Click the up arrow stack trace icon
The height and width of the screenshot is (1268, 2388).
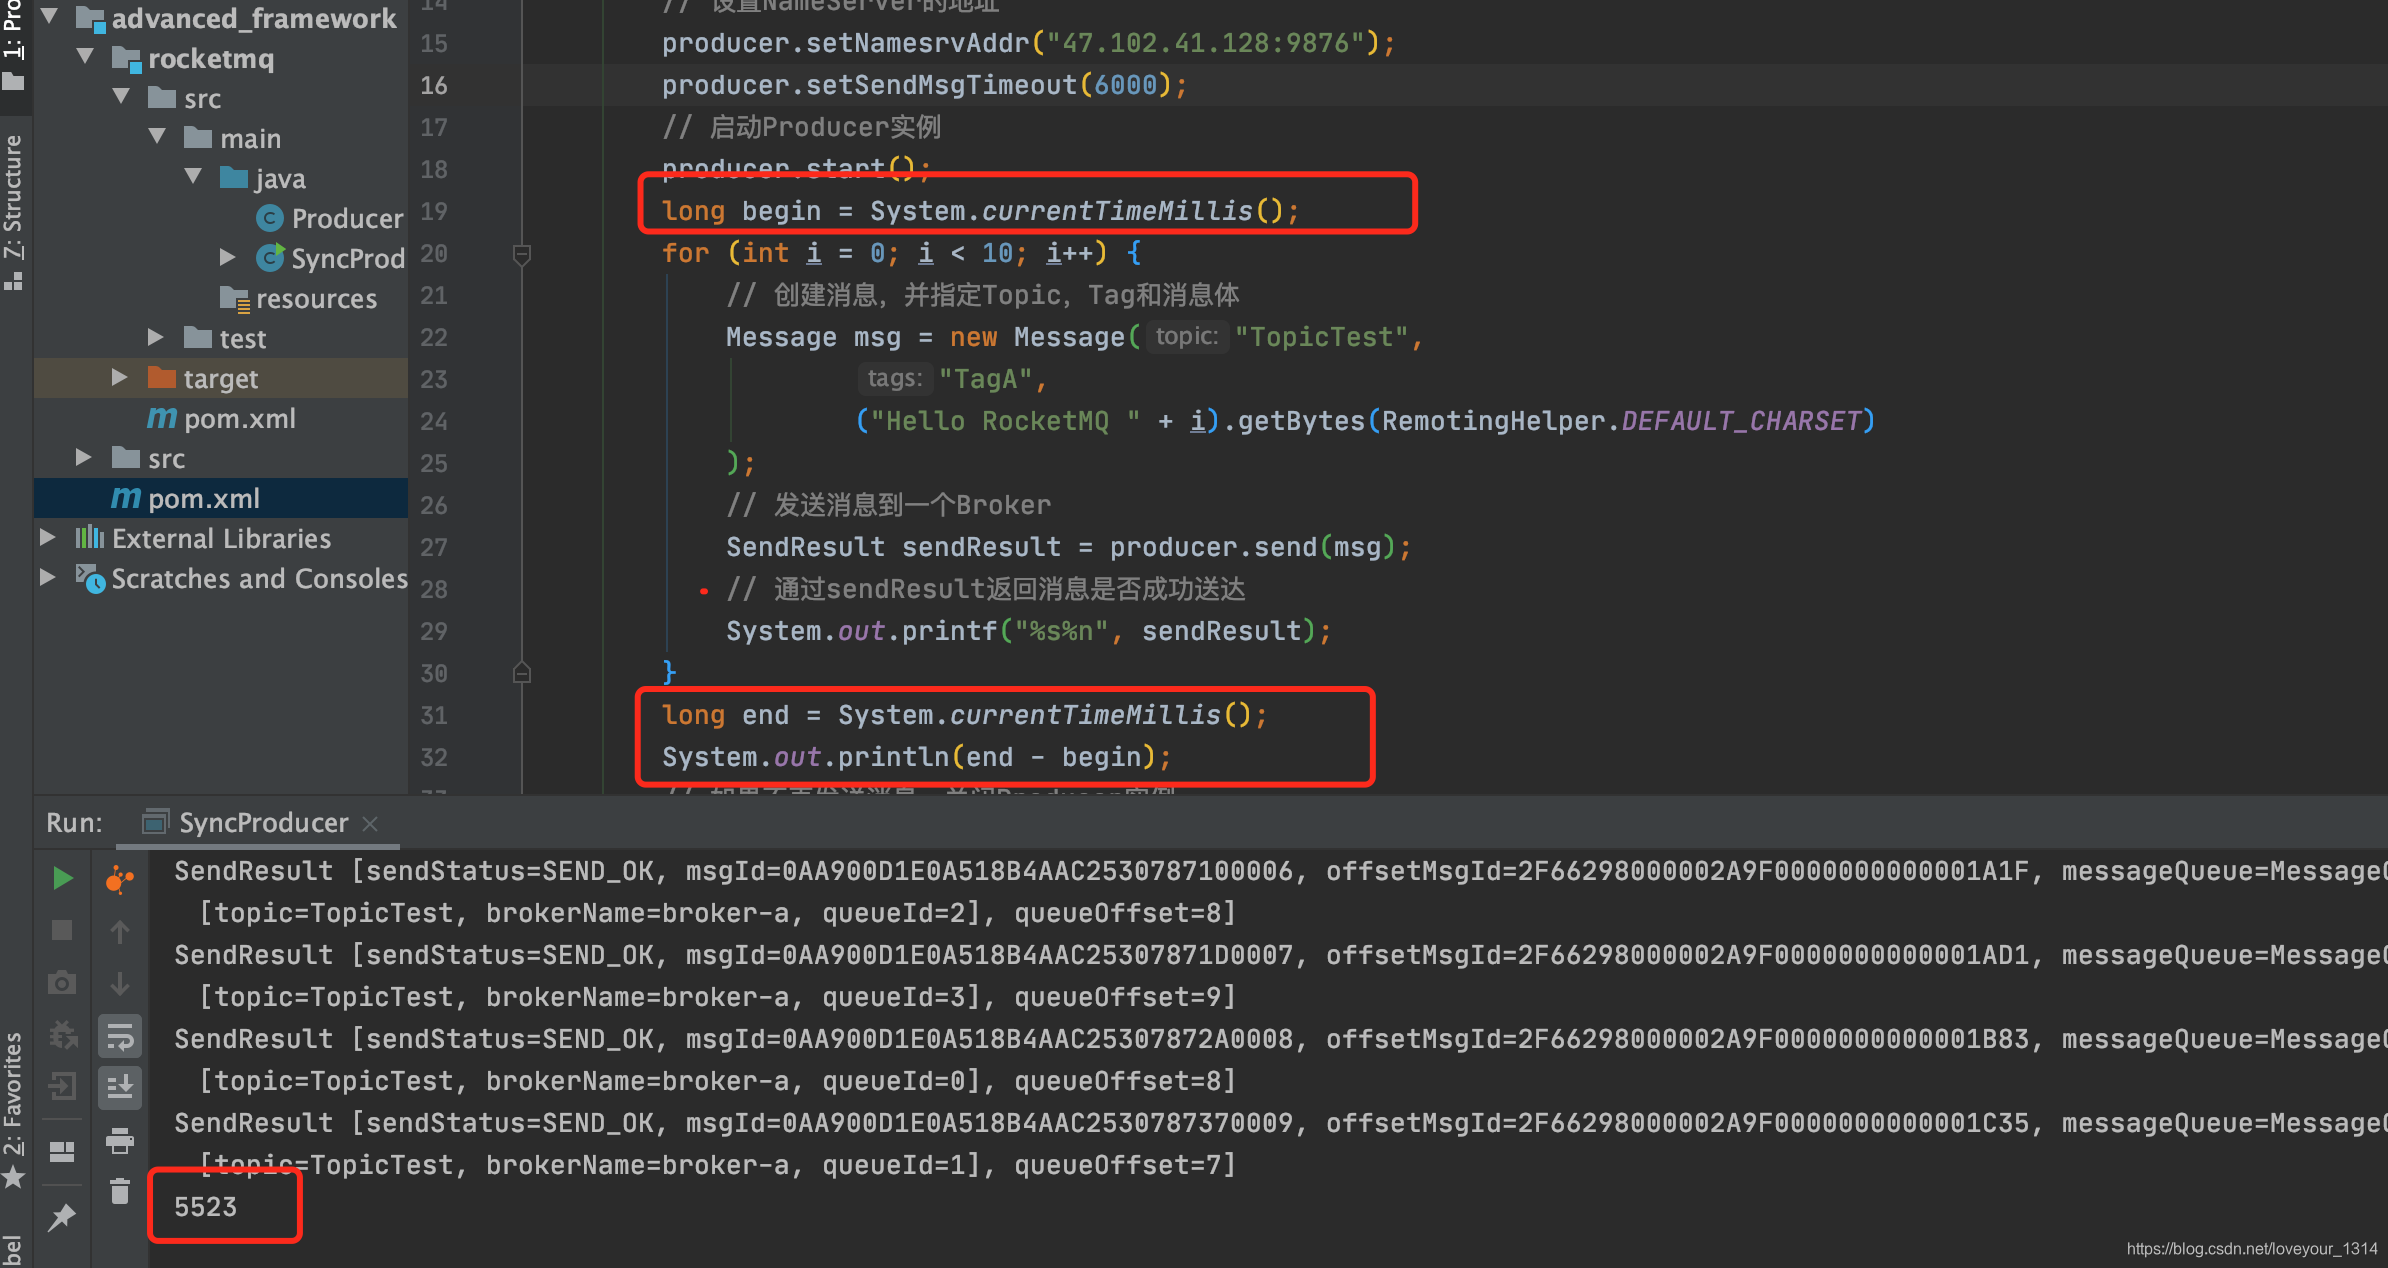click(120, 932)
